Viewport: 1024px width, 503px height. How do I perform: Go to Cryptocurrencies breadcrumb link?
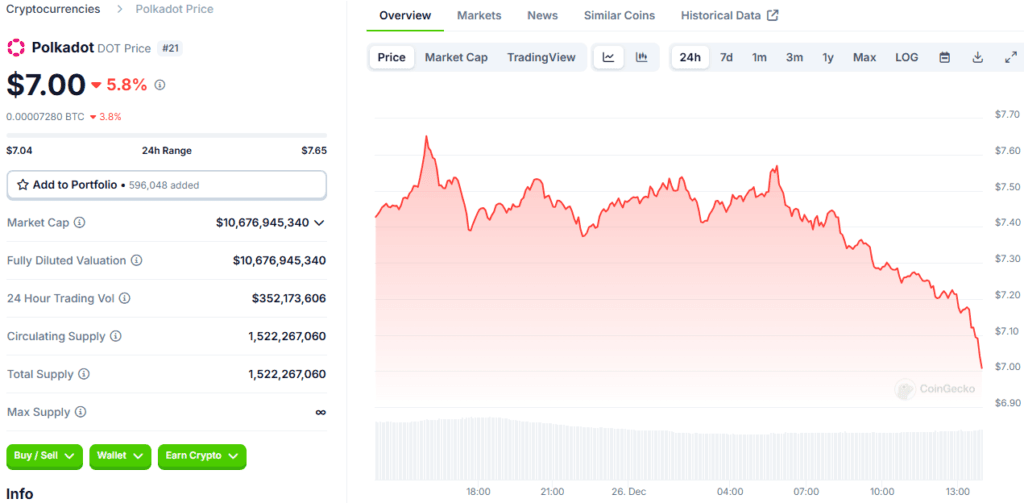coord(54,9)
